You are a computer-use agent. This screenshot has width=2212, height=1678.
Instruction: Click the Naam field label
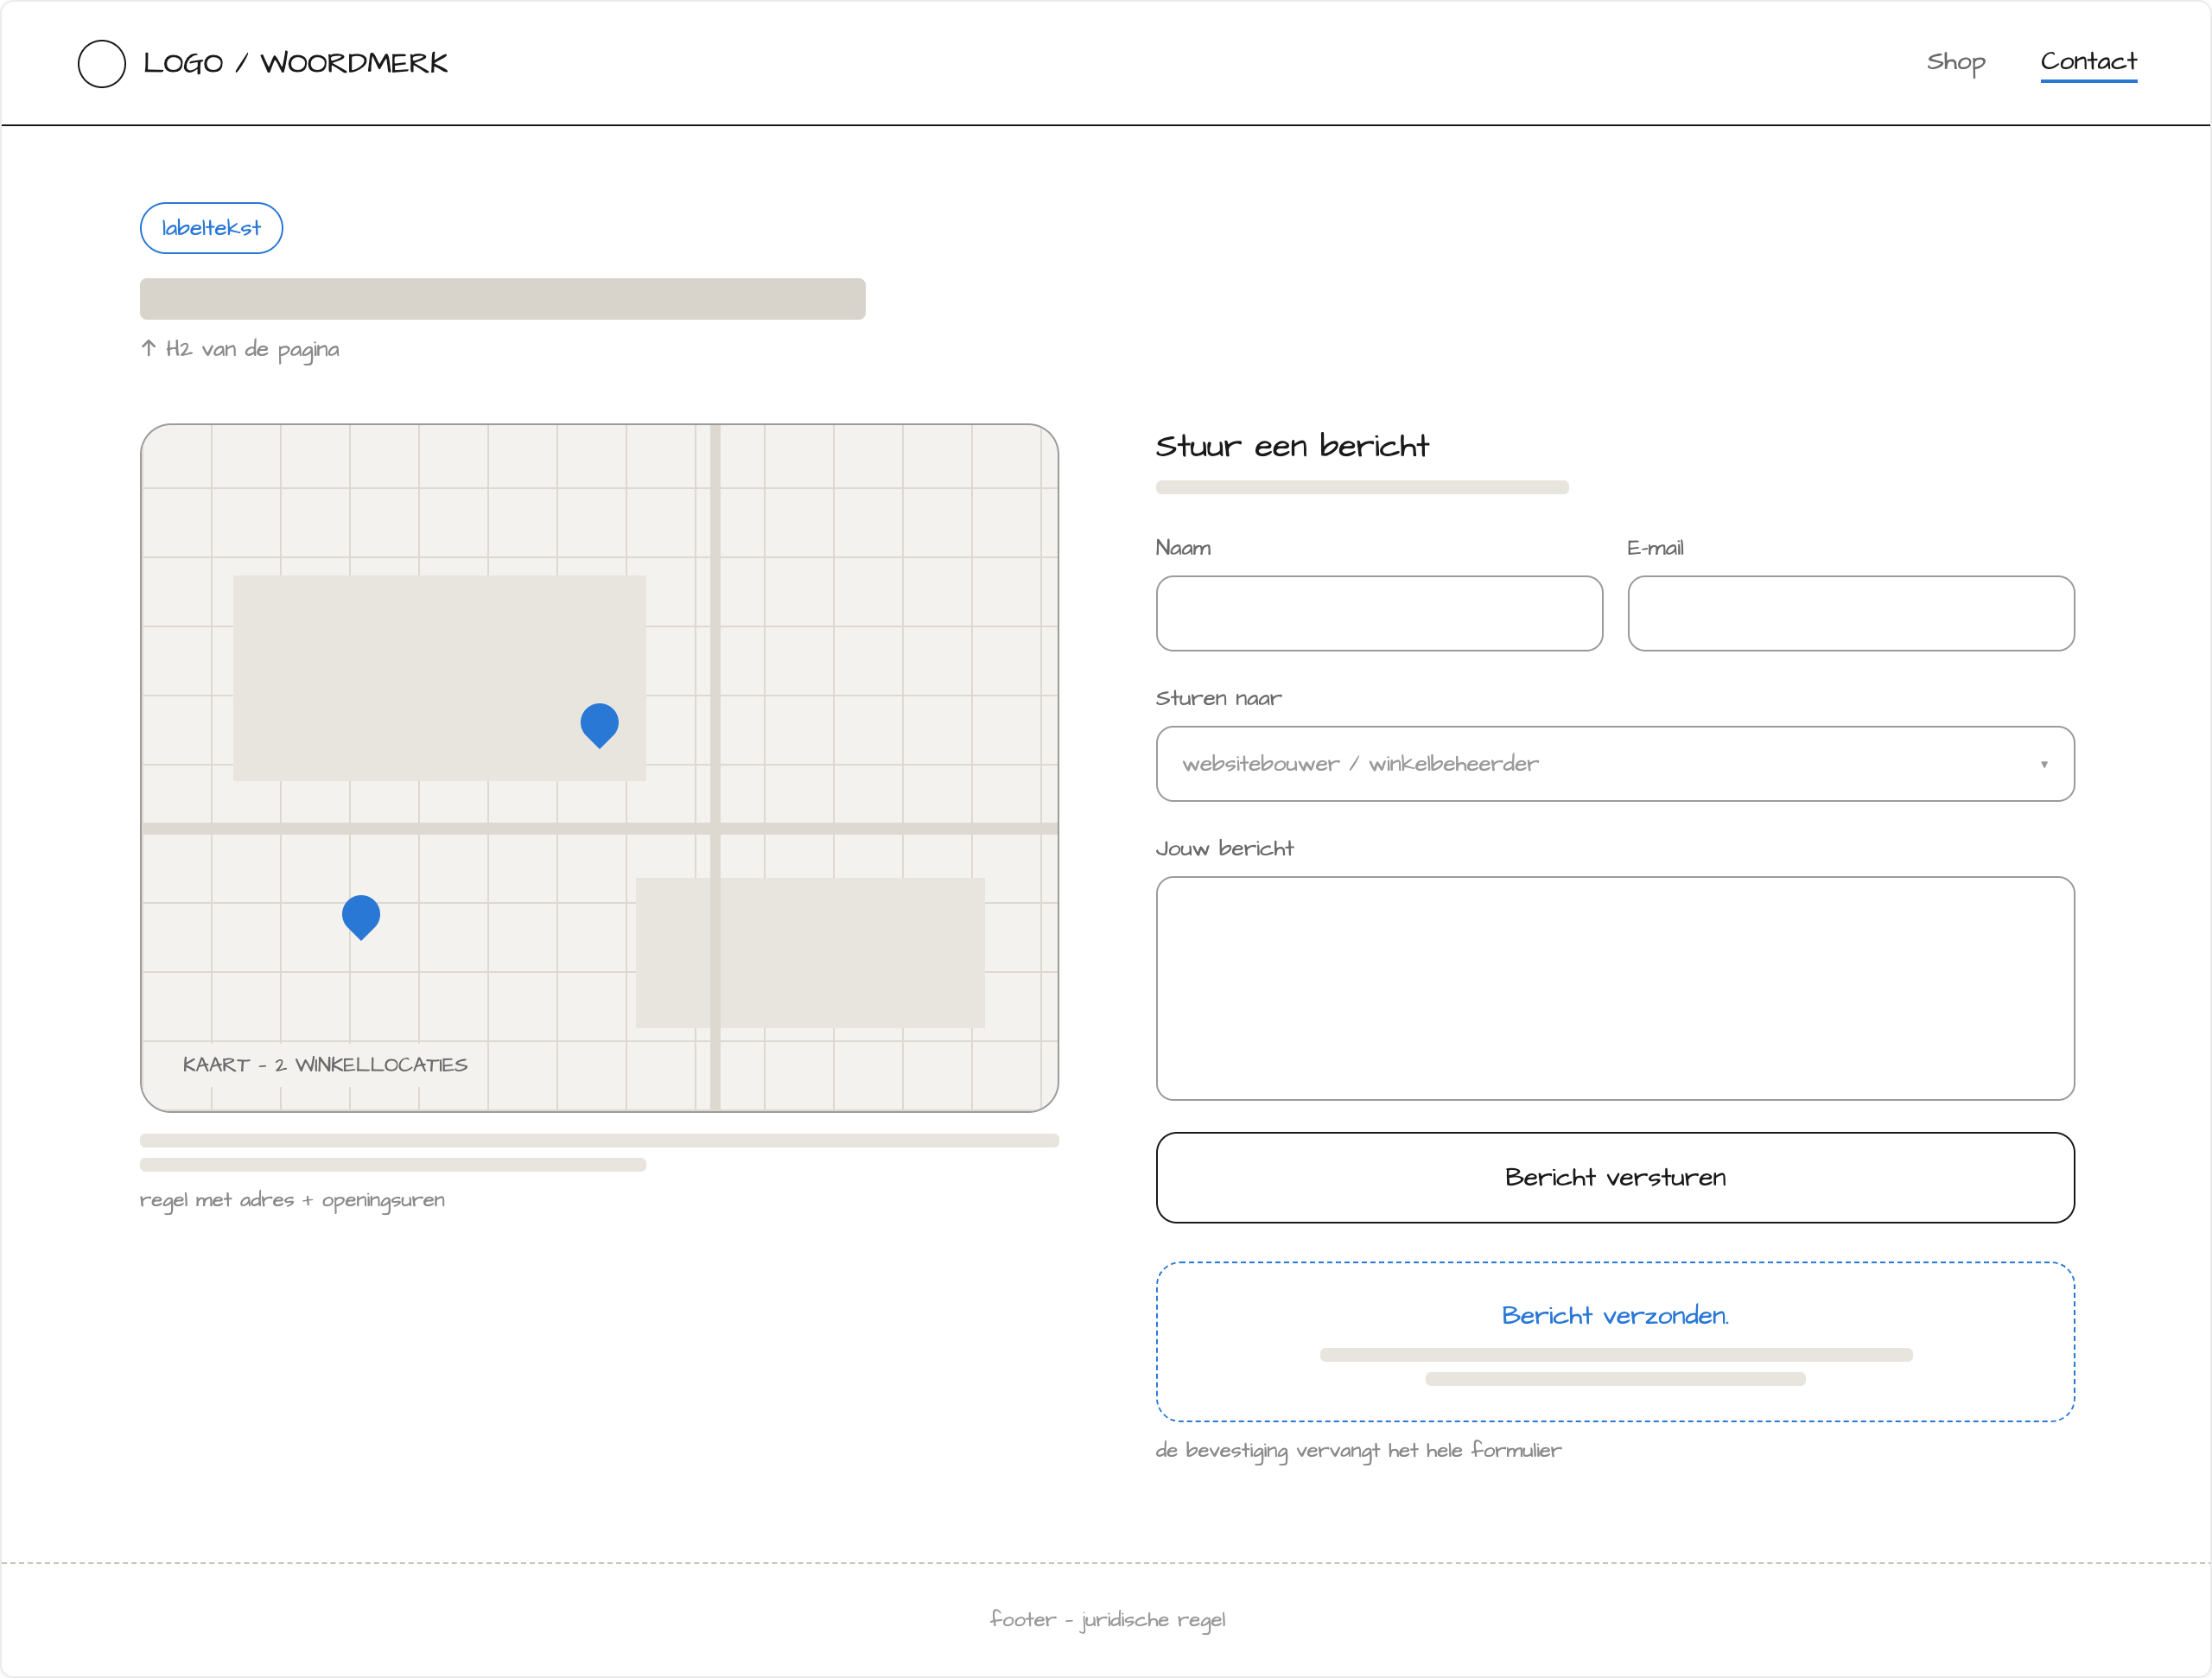point(1183,548)
